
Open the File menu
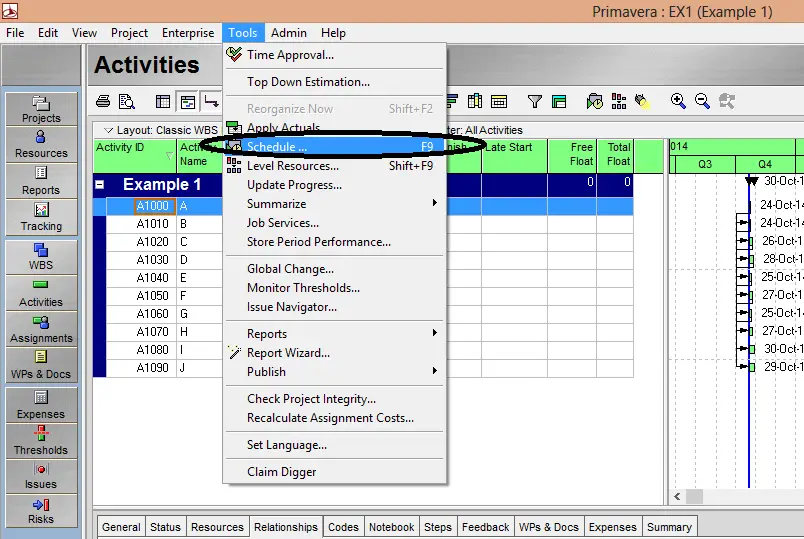click(x=15, y=33)
